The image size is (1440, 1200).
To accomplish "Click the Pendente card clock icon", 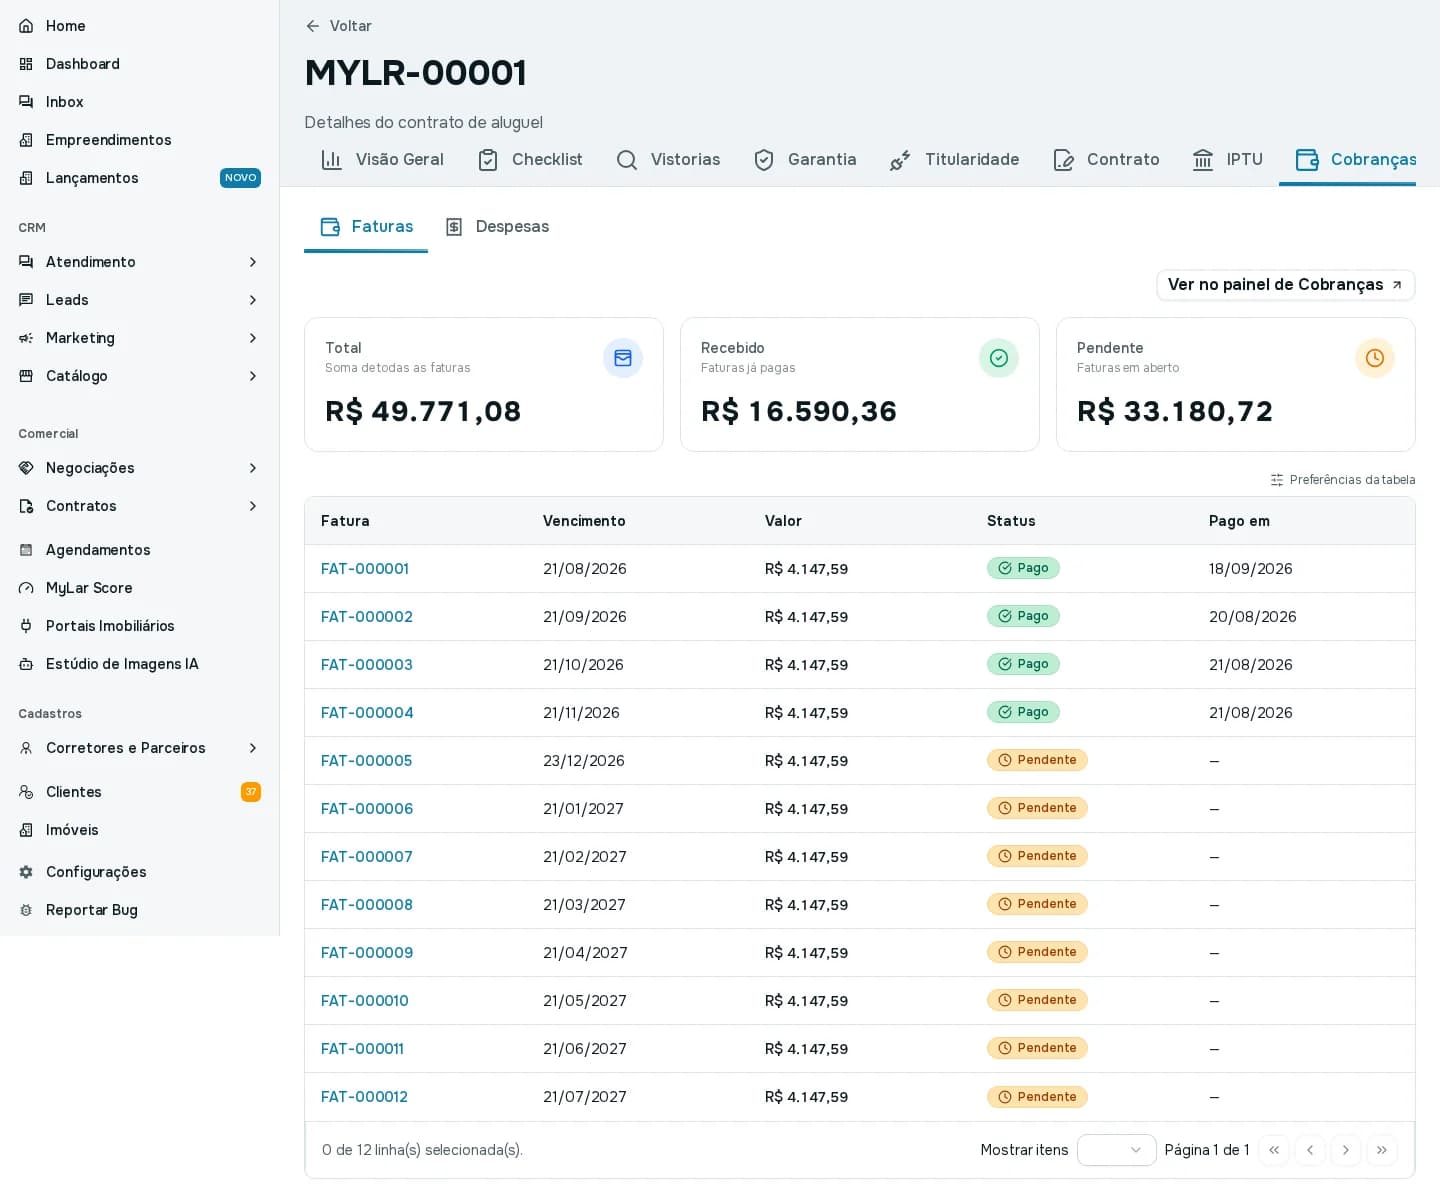I will point(1375,358).
